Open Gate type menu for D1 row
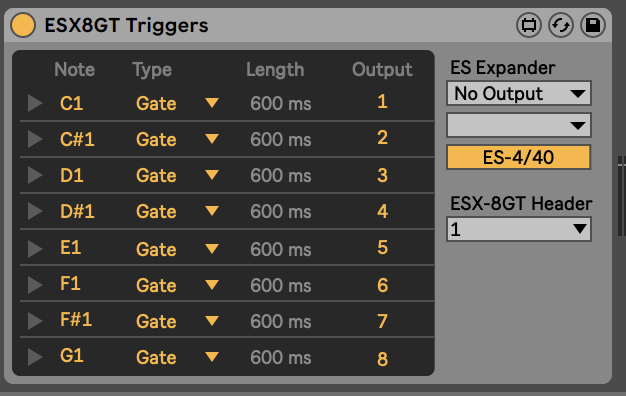 pos(177,175)
